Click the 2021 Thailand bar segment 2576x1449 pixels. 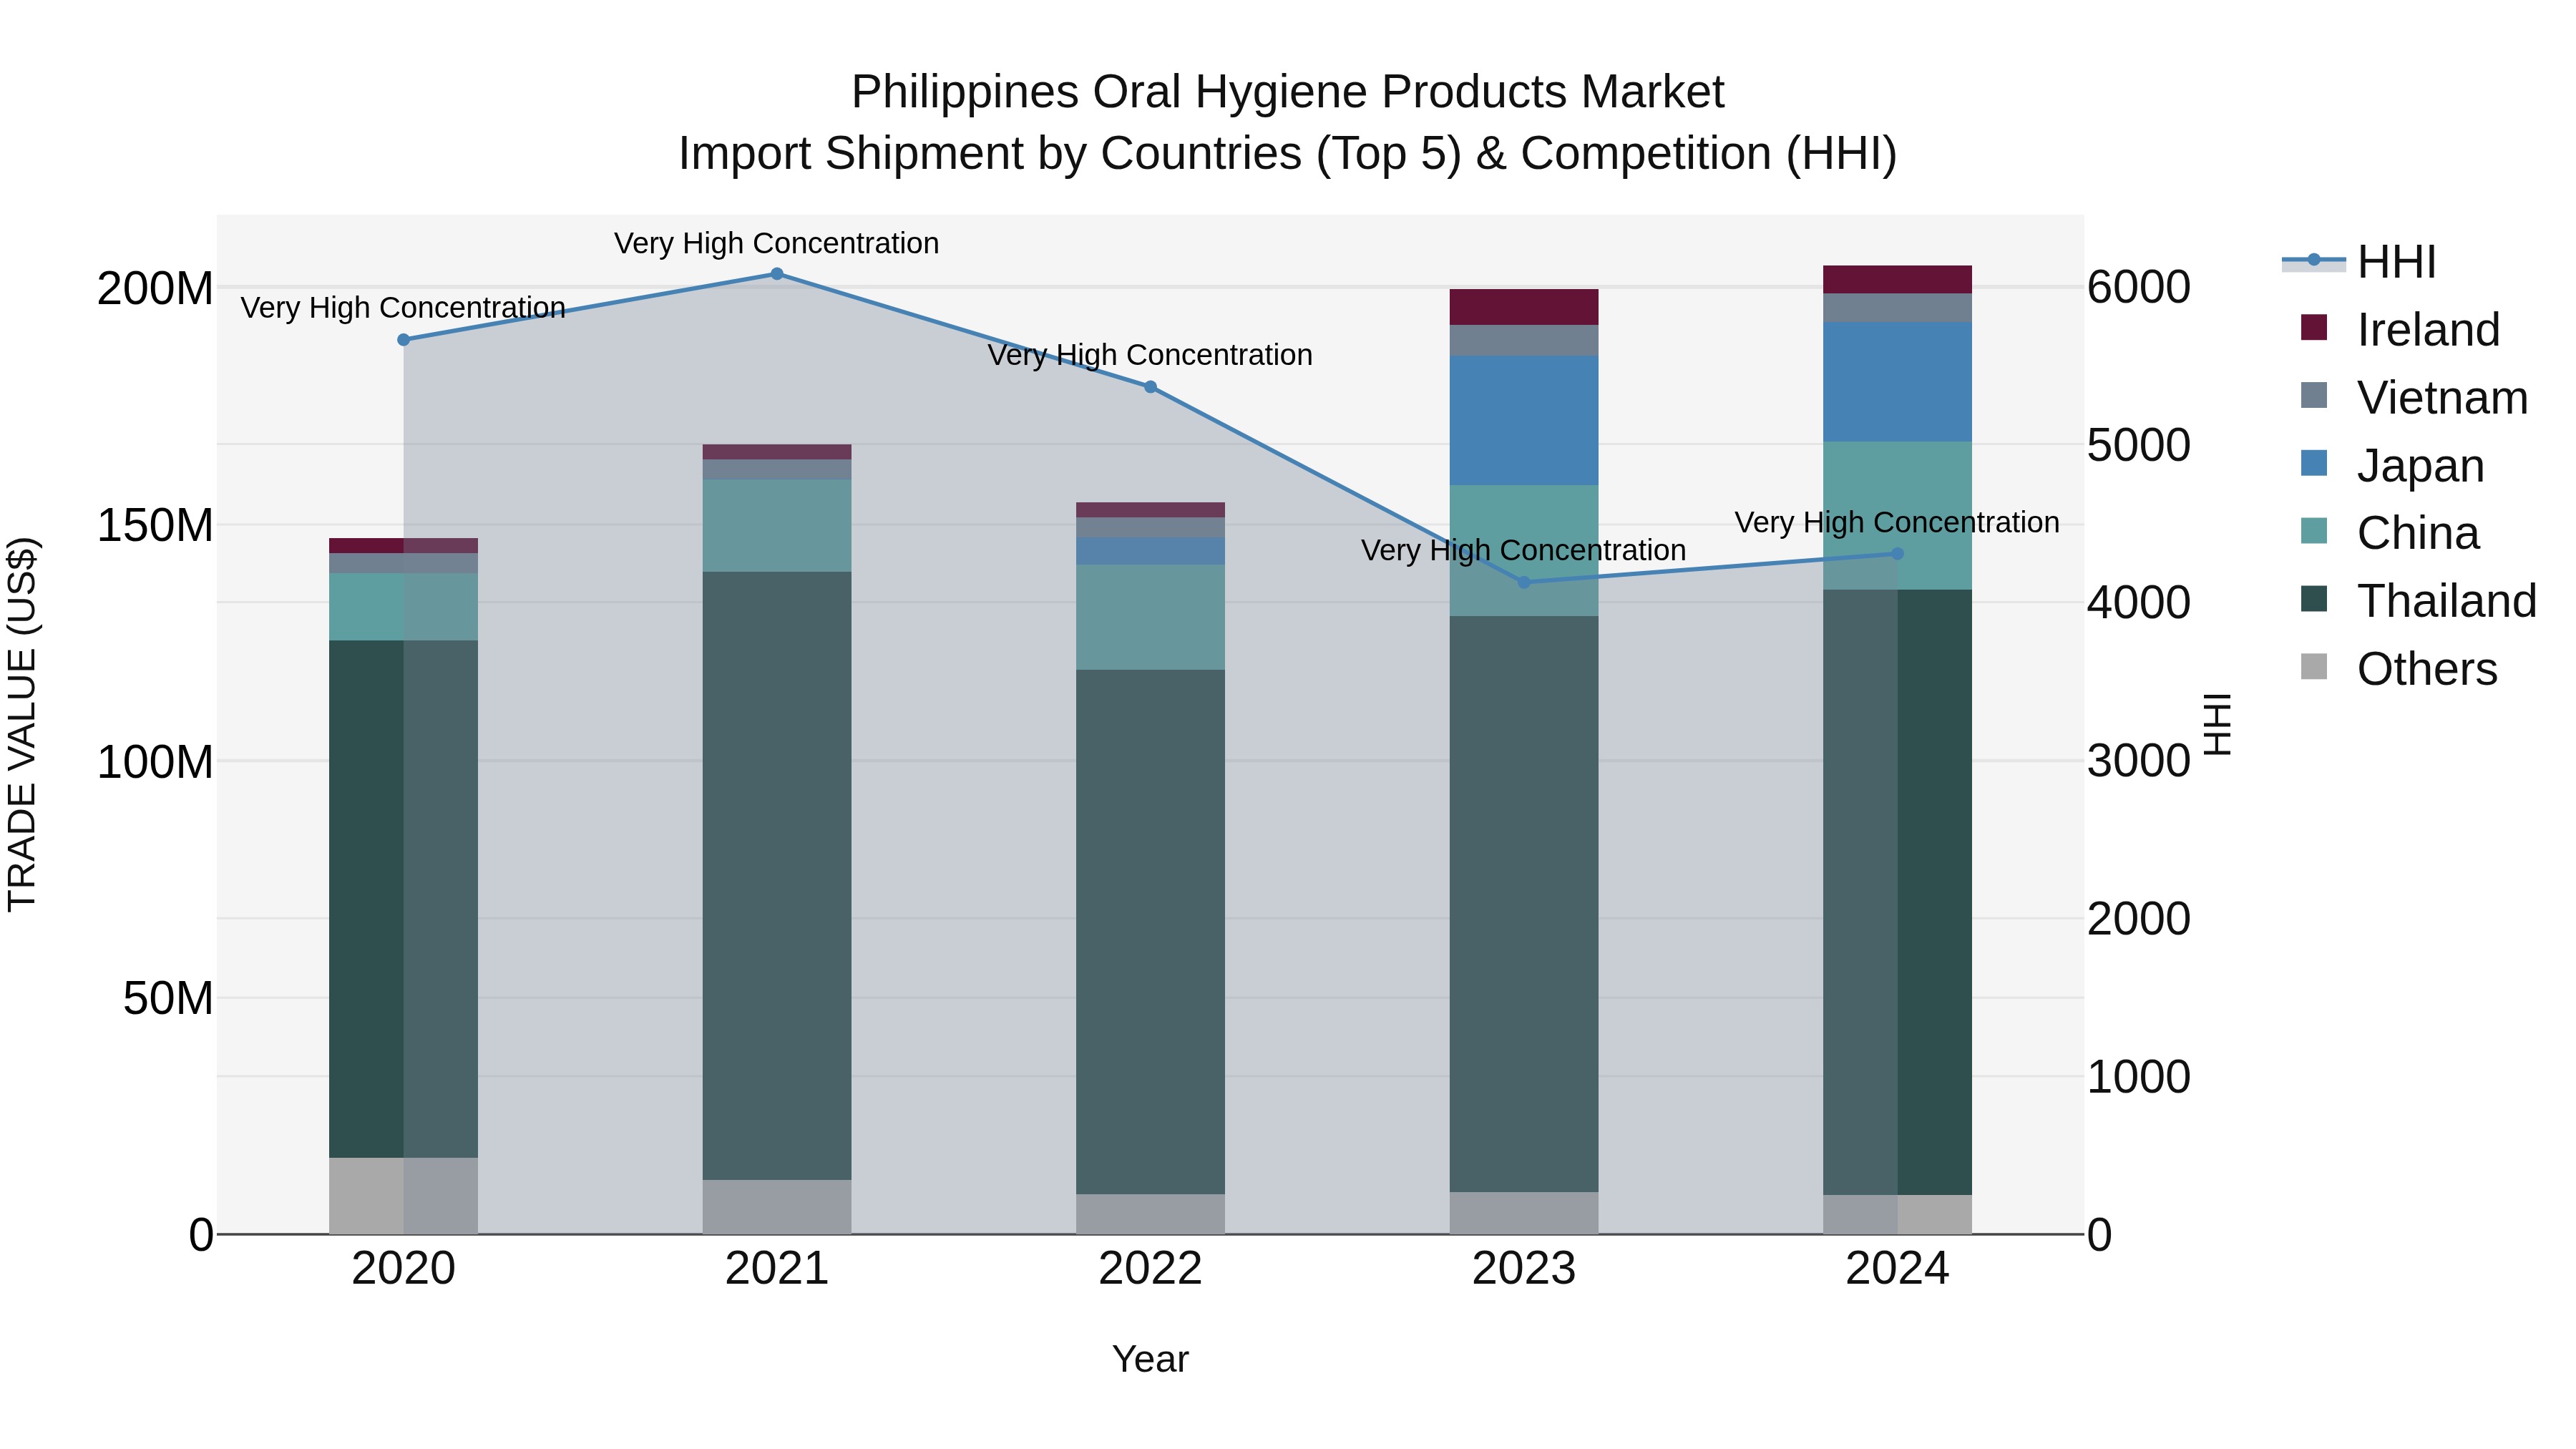pyautogui.click(x=777, y=876)
